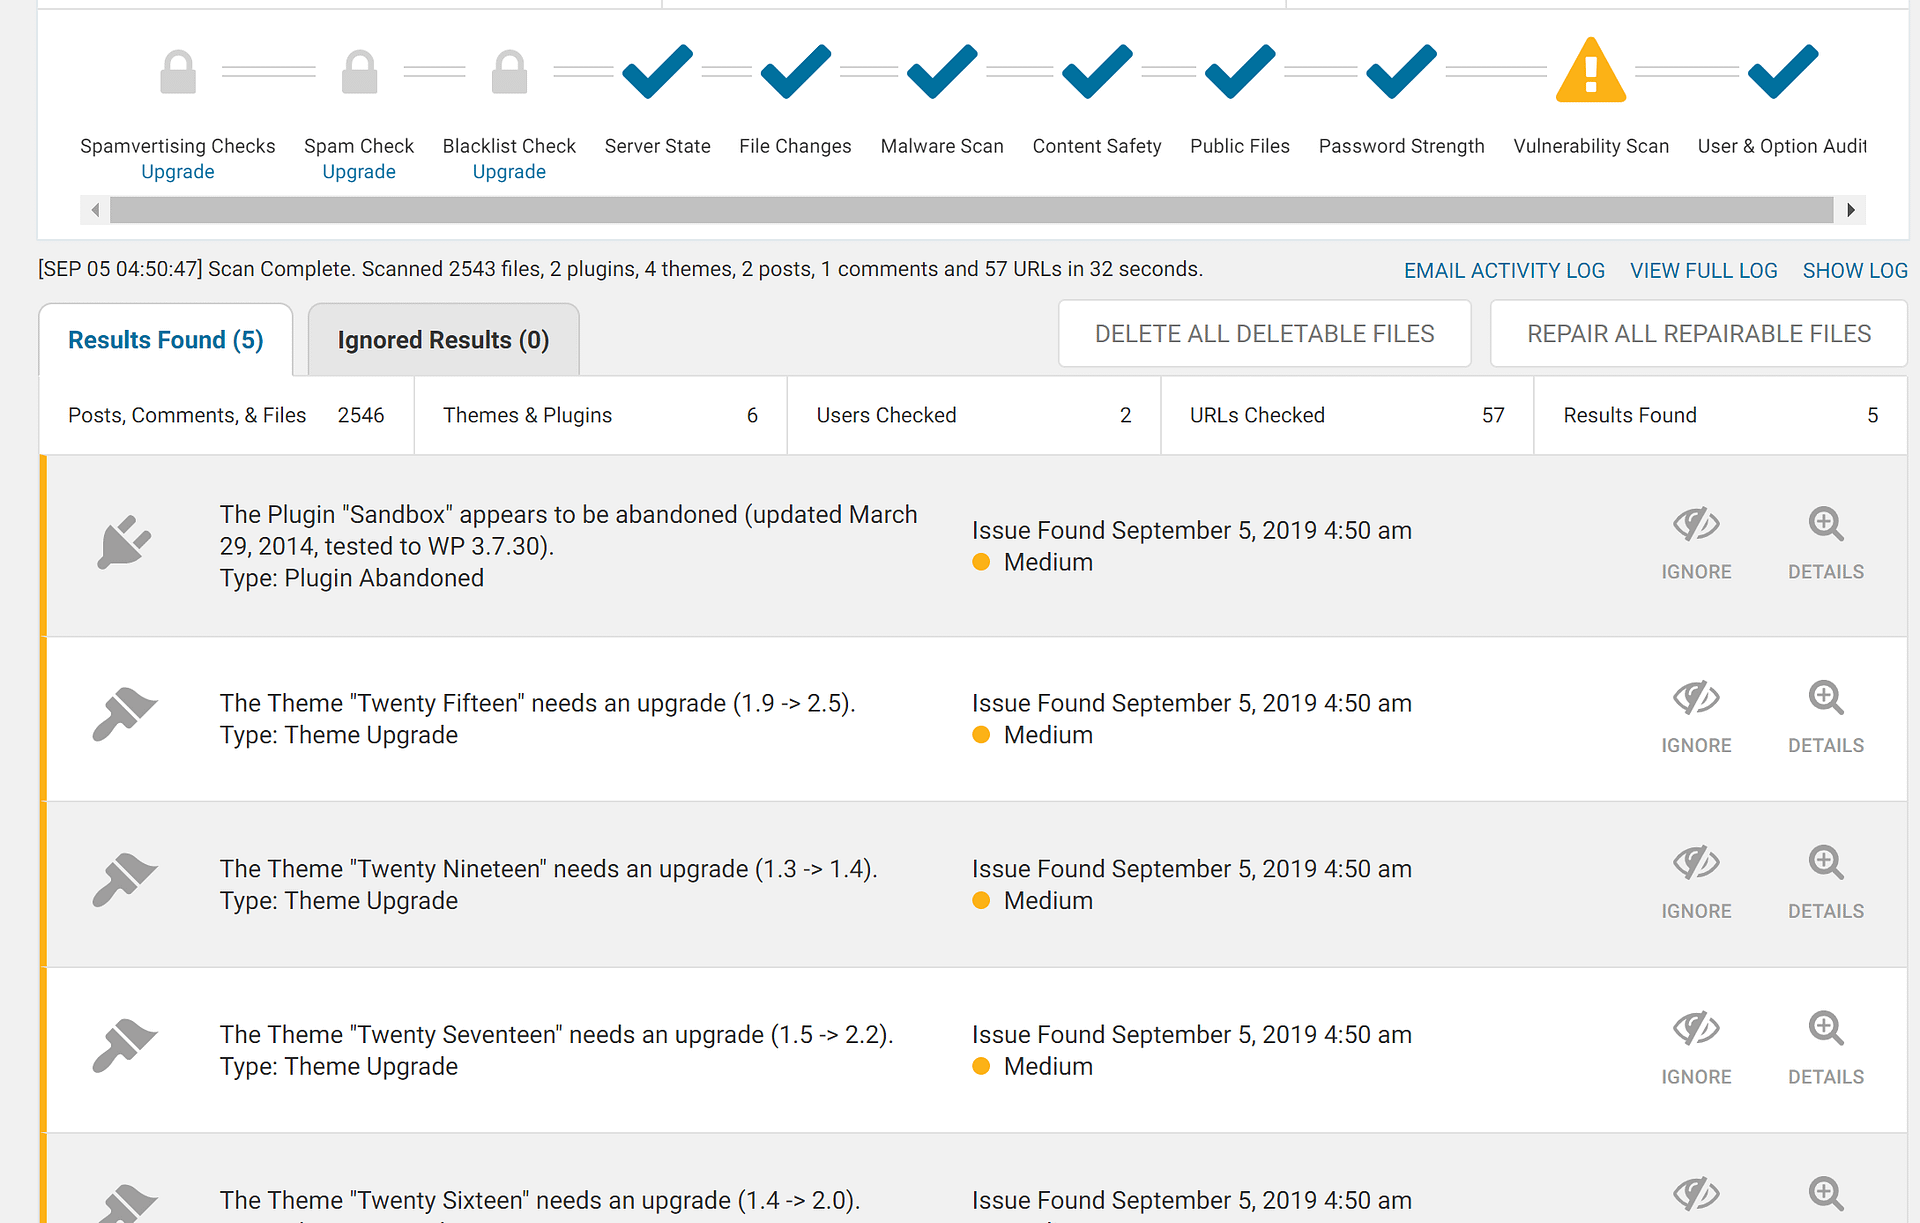
Task: Click the Sandbox plugin abandoned description
Action: tap(569, 546)
